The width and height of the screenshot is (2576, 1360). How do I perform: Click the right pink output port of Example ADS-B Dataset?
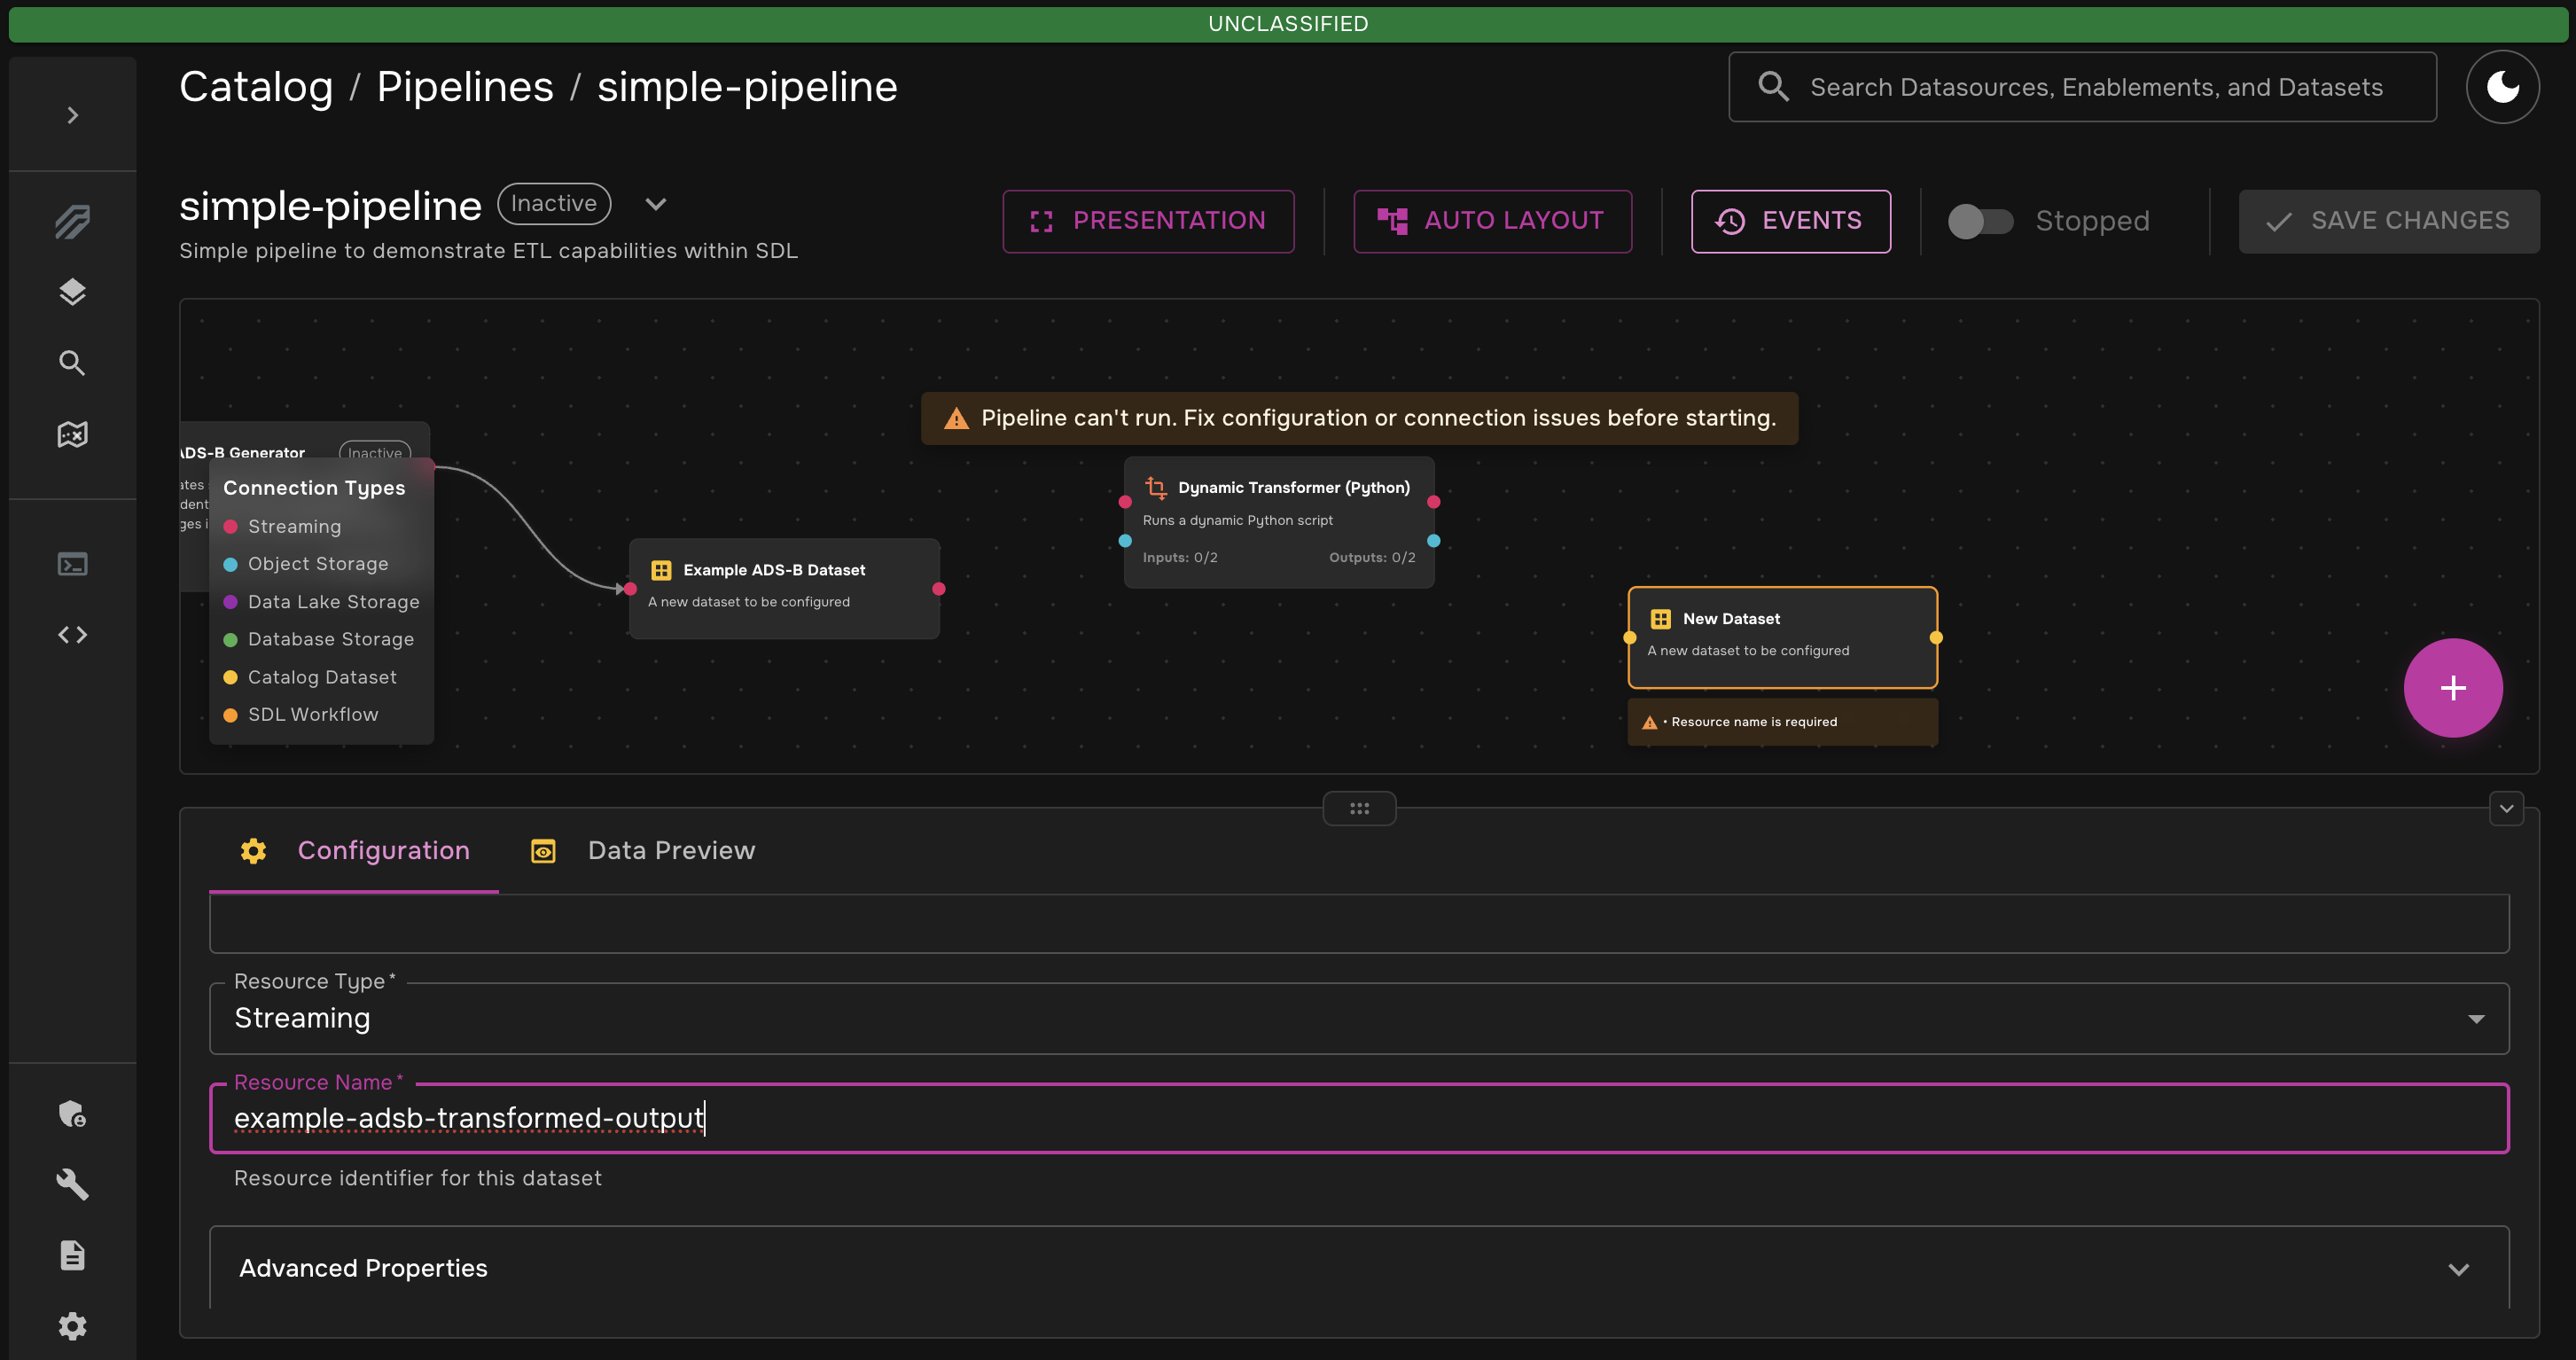(939, 589)
